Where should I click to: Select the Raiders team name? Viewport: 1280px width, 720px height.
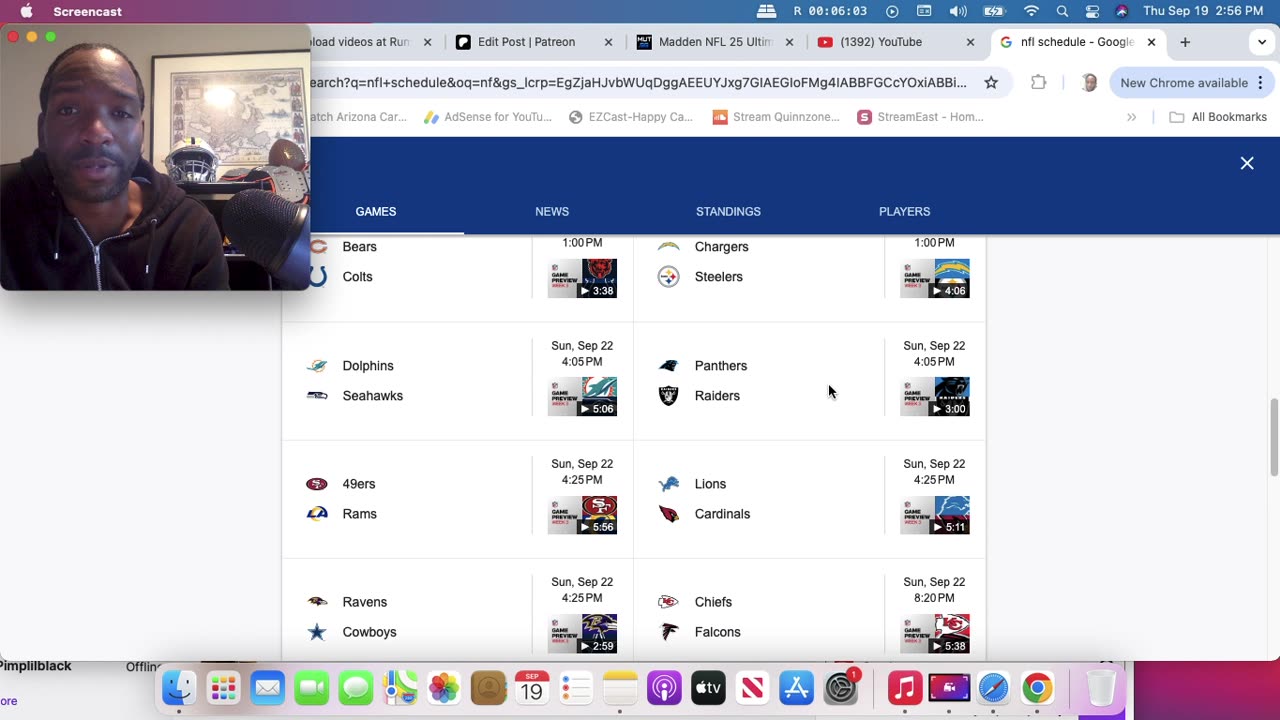pos(717,396)
